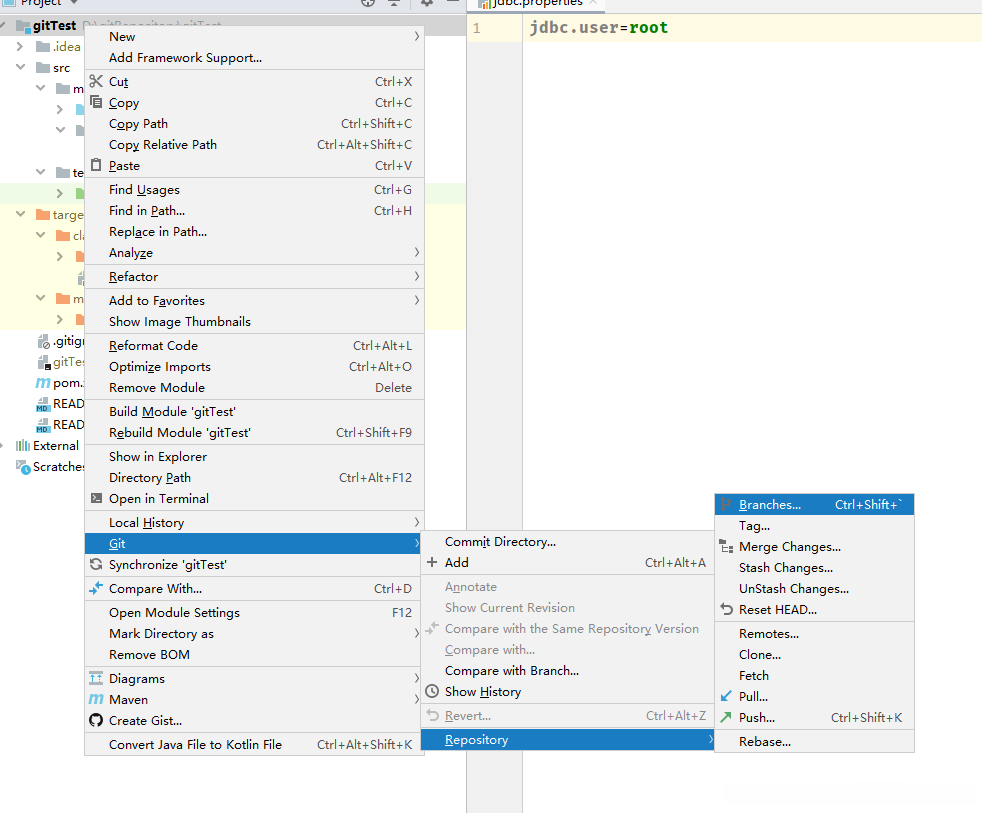Viewport: 982px width, 813px height.
Task: Open the Analyze submenu
Action: pyautogui.click(x=254, y=252)
